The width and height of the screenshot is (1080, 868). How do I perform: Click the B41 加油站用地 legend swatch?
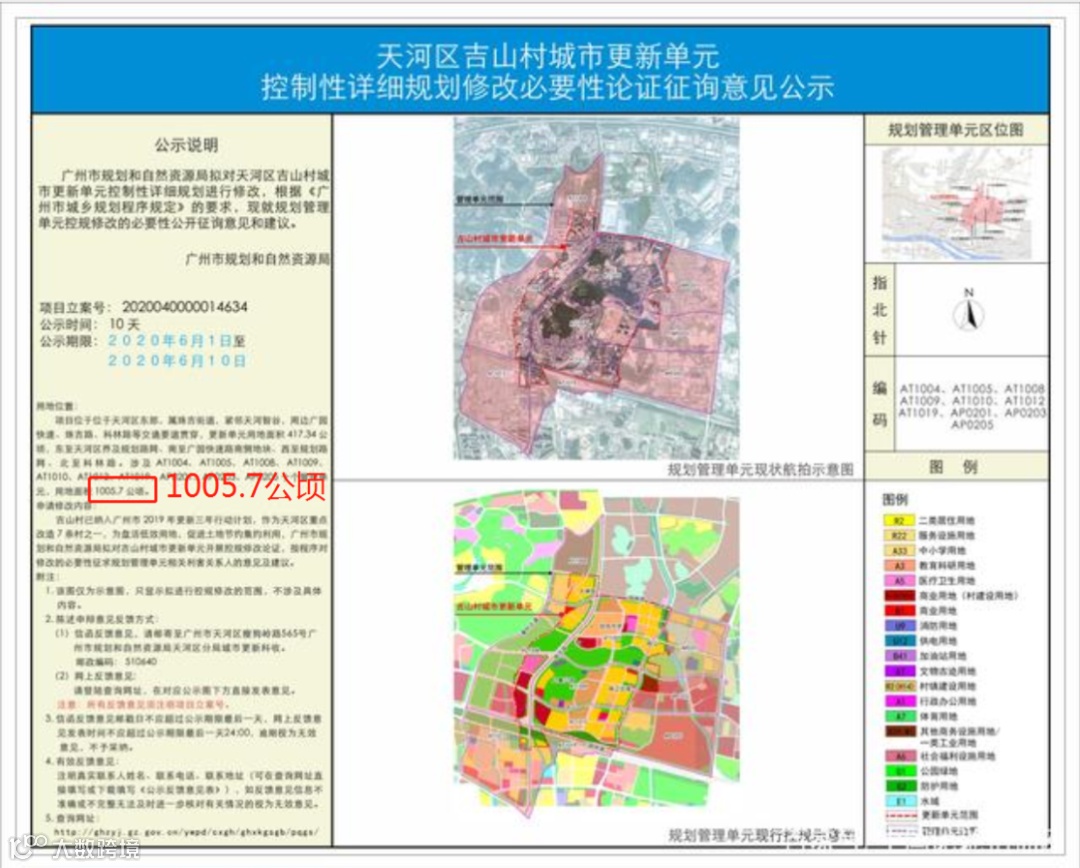click(899, 657)
